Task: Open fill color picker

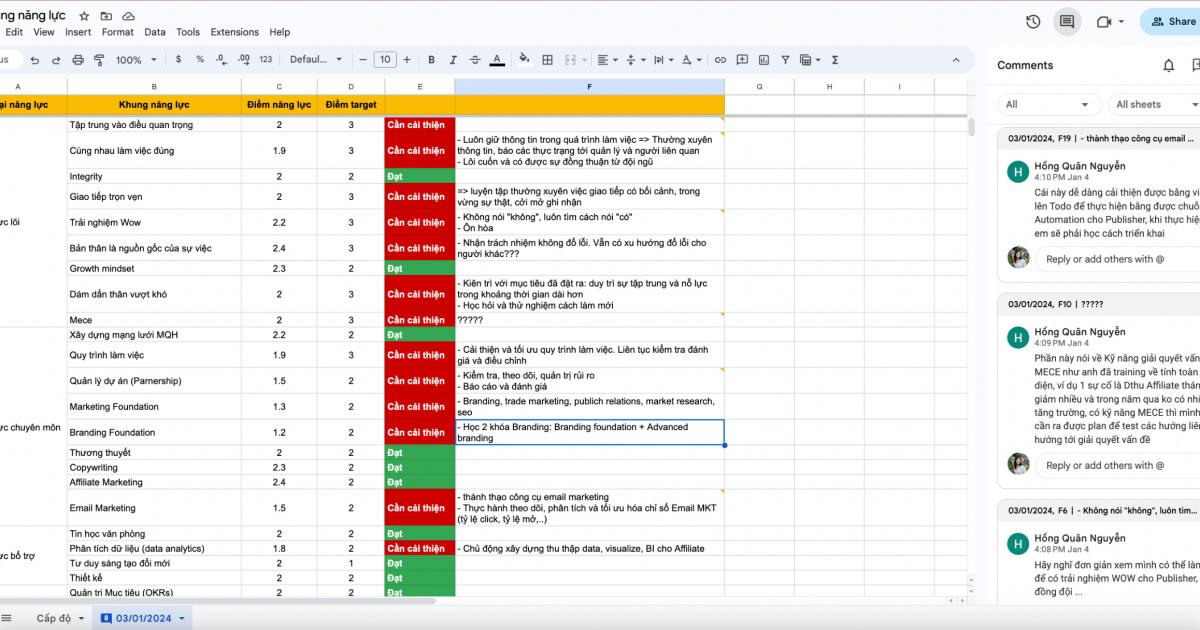Action: point(525,60)
